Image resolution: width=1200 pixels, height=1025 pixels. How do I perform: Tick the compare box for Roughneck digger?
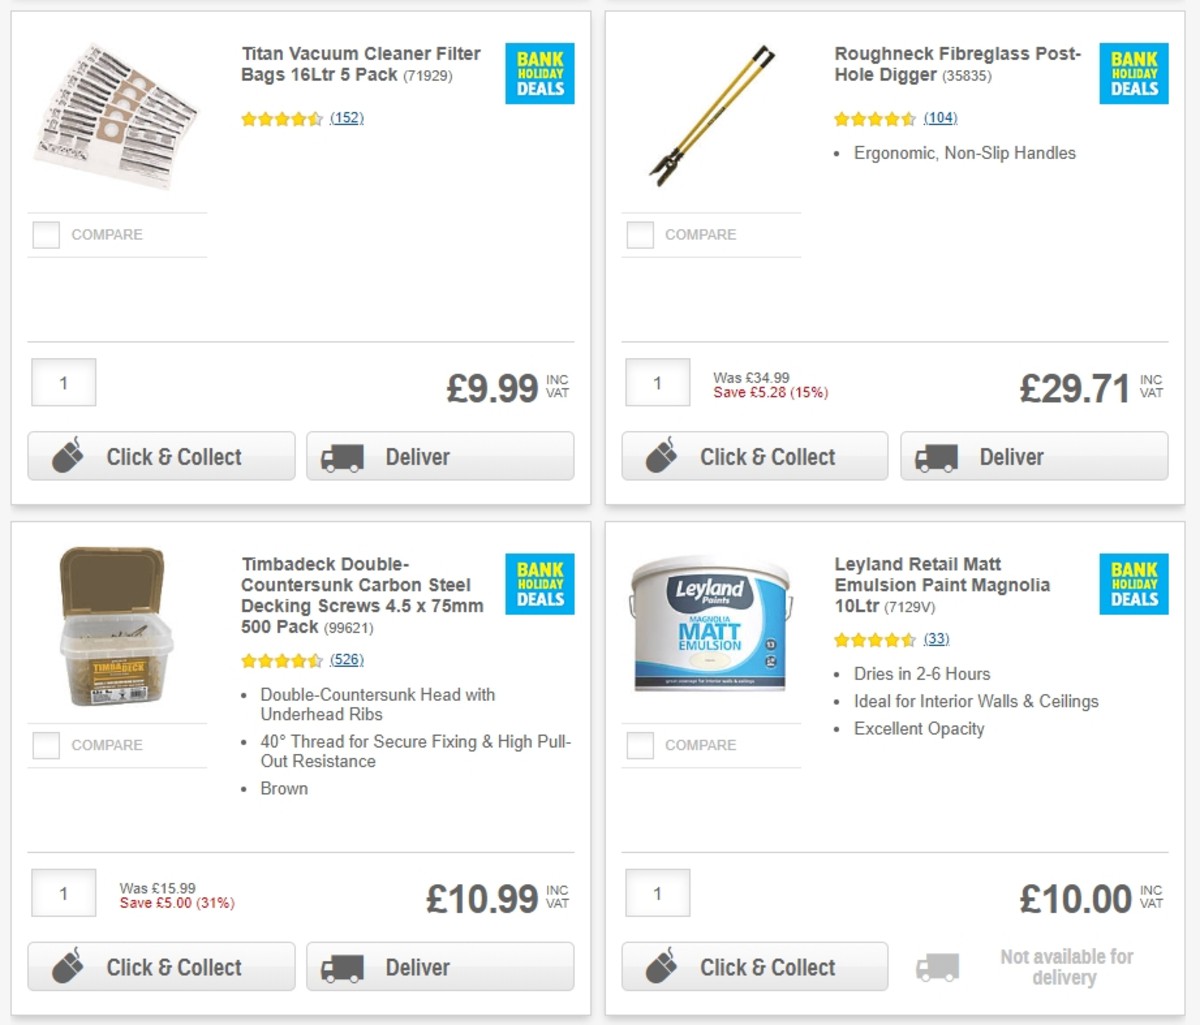[x=639, y=234]
